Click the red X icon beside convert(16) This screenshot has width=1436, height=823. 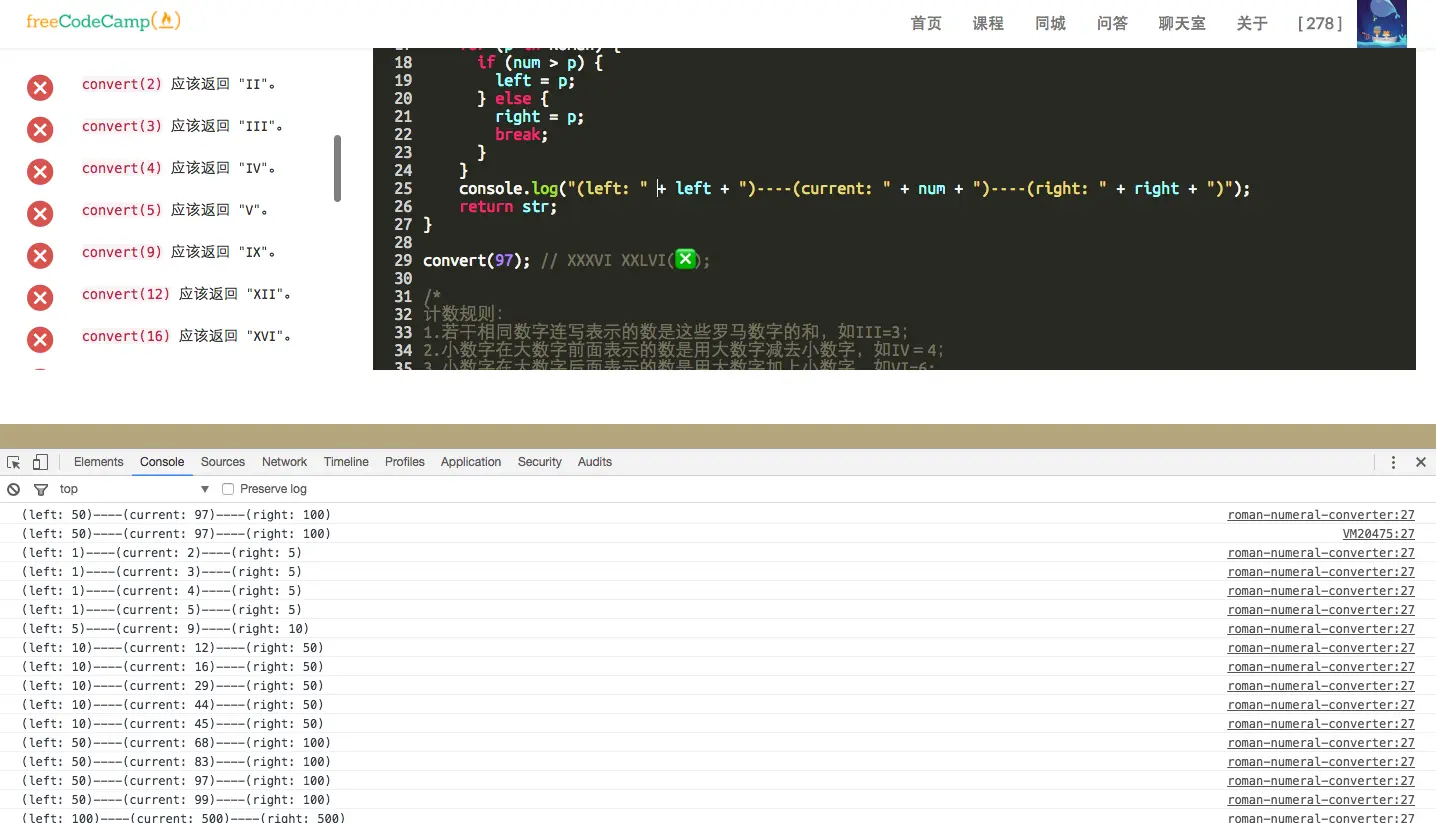point(40,340)
